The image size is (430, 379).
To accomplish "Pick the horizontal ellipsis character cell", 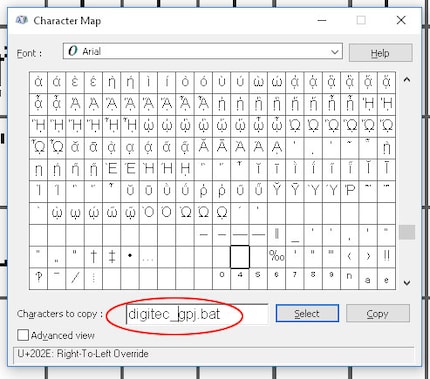I will [x=148, y=257].
